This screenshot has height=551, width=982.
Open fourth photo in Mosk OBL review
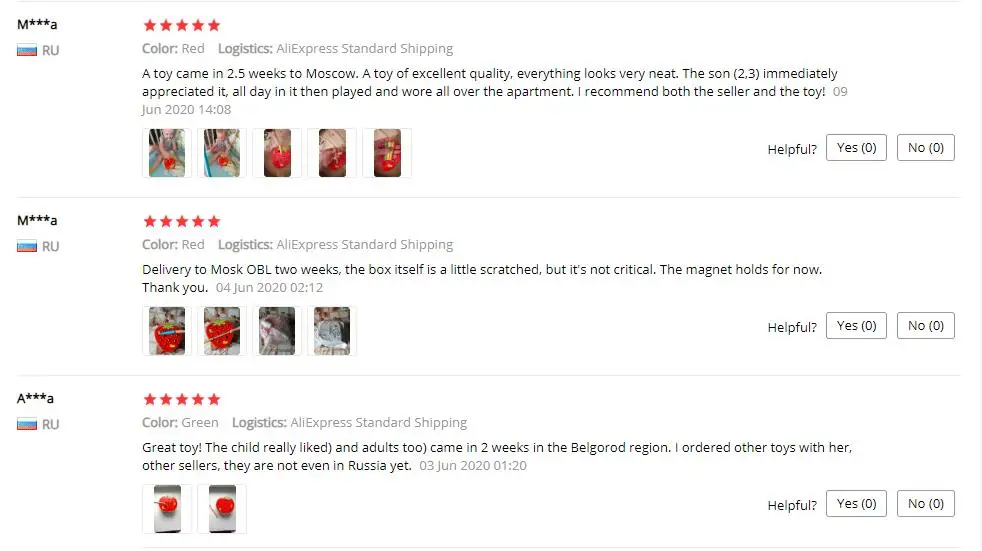[333, 331]
